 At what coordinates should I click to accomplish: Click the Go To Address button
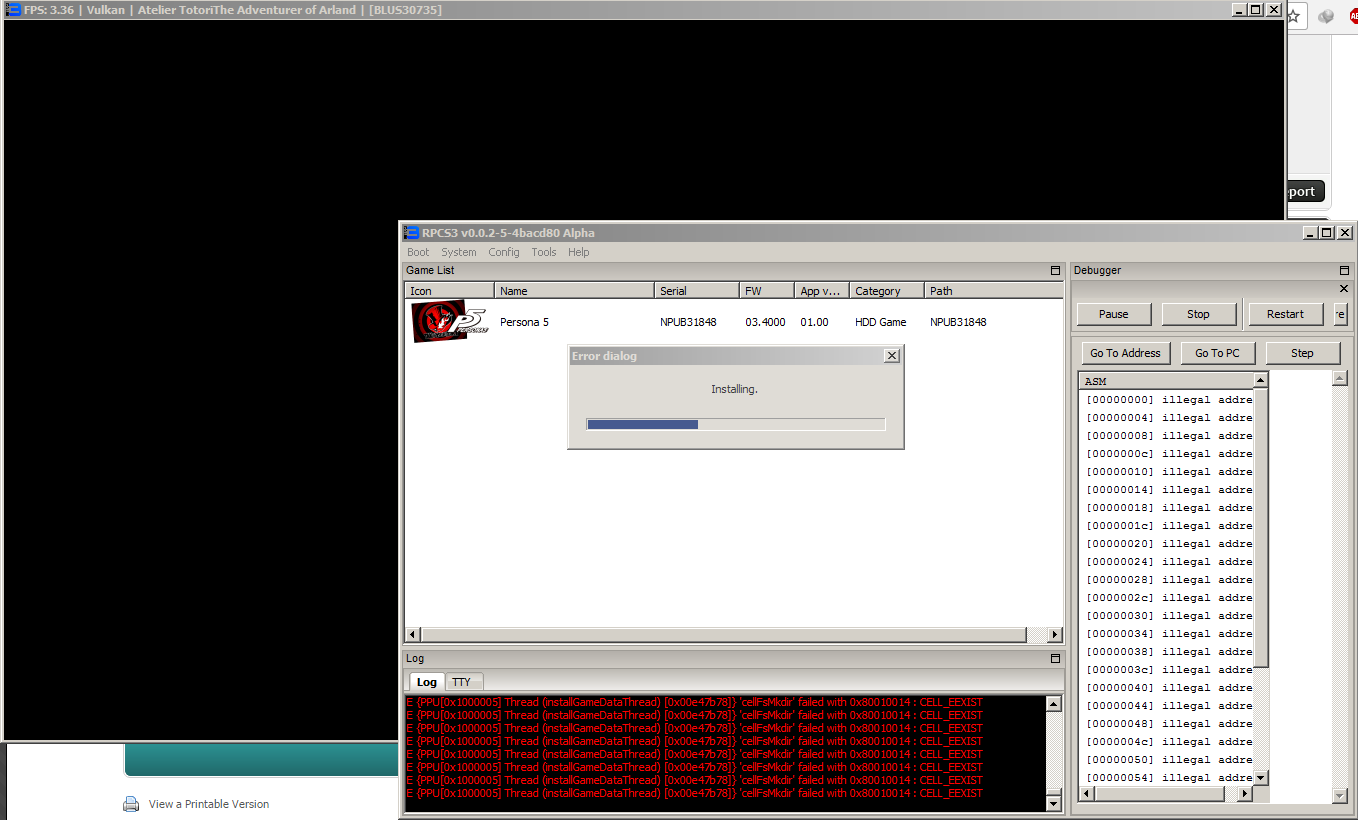(1125, 353)
